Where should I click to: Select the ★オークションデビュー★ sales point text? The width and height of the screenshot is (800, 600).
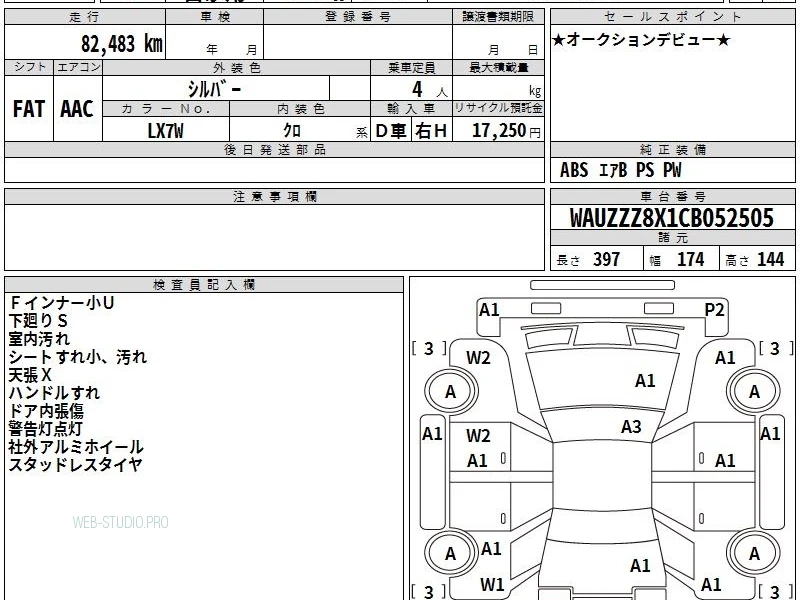[641, 40]
